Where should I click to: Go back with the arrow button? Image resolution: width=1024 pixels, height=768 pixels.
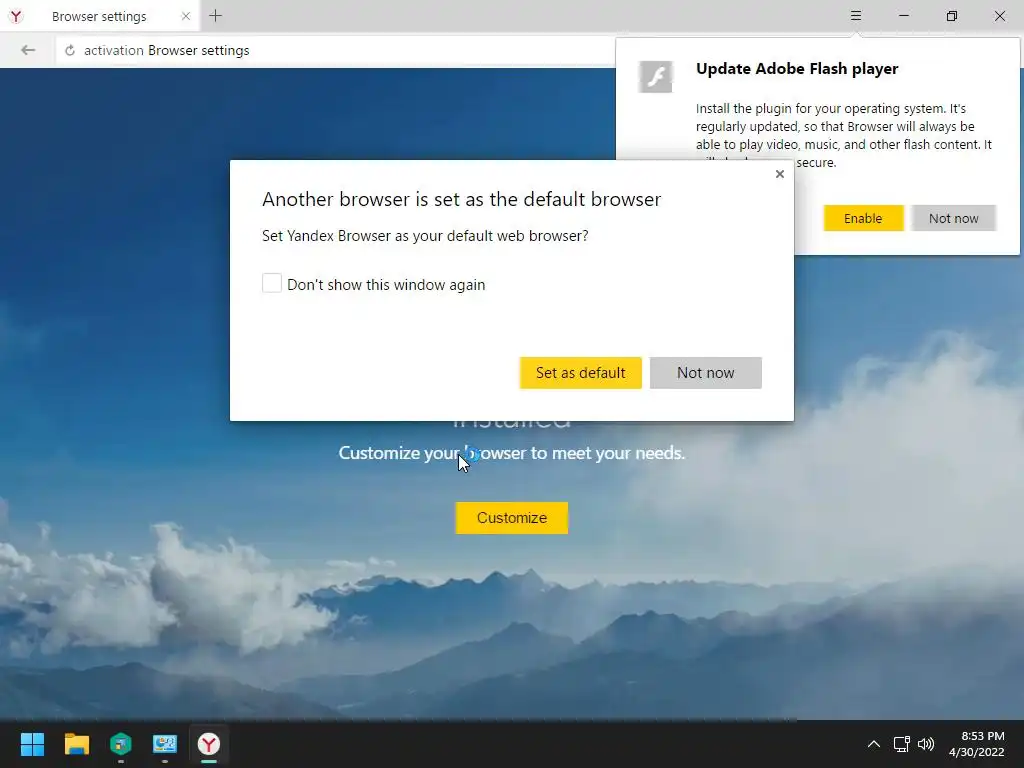click(x=27, y=50)
